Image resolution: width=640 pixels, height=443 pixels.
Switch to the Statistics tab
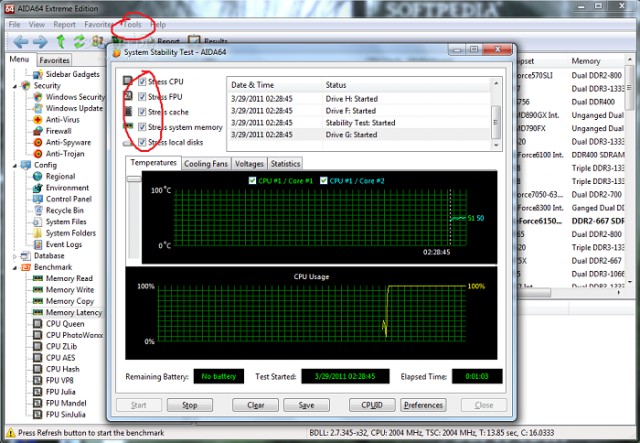(x=285, y=164)
